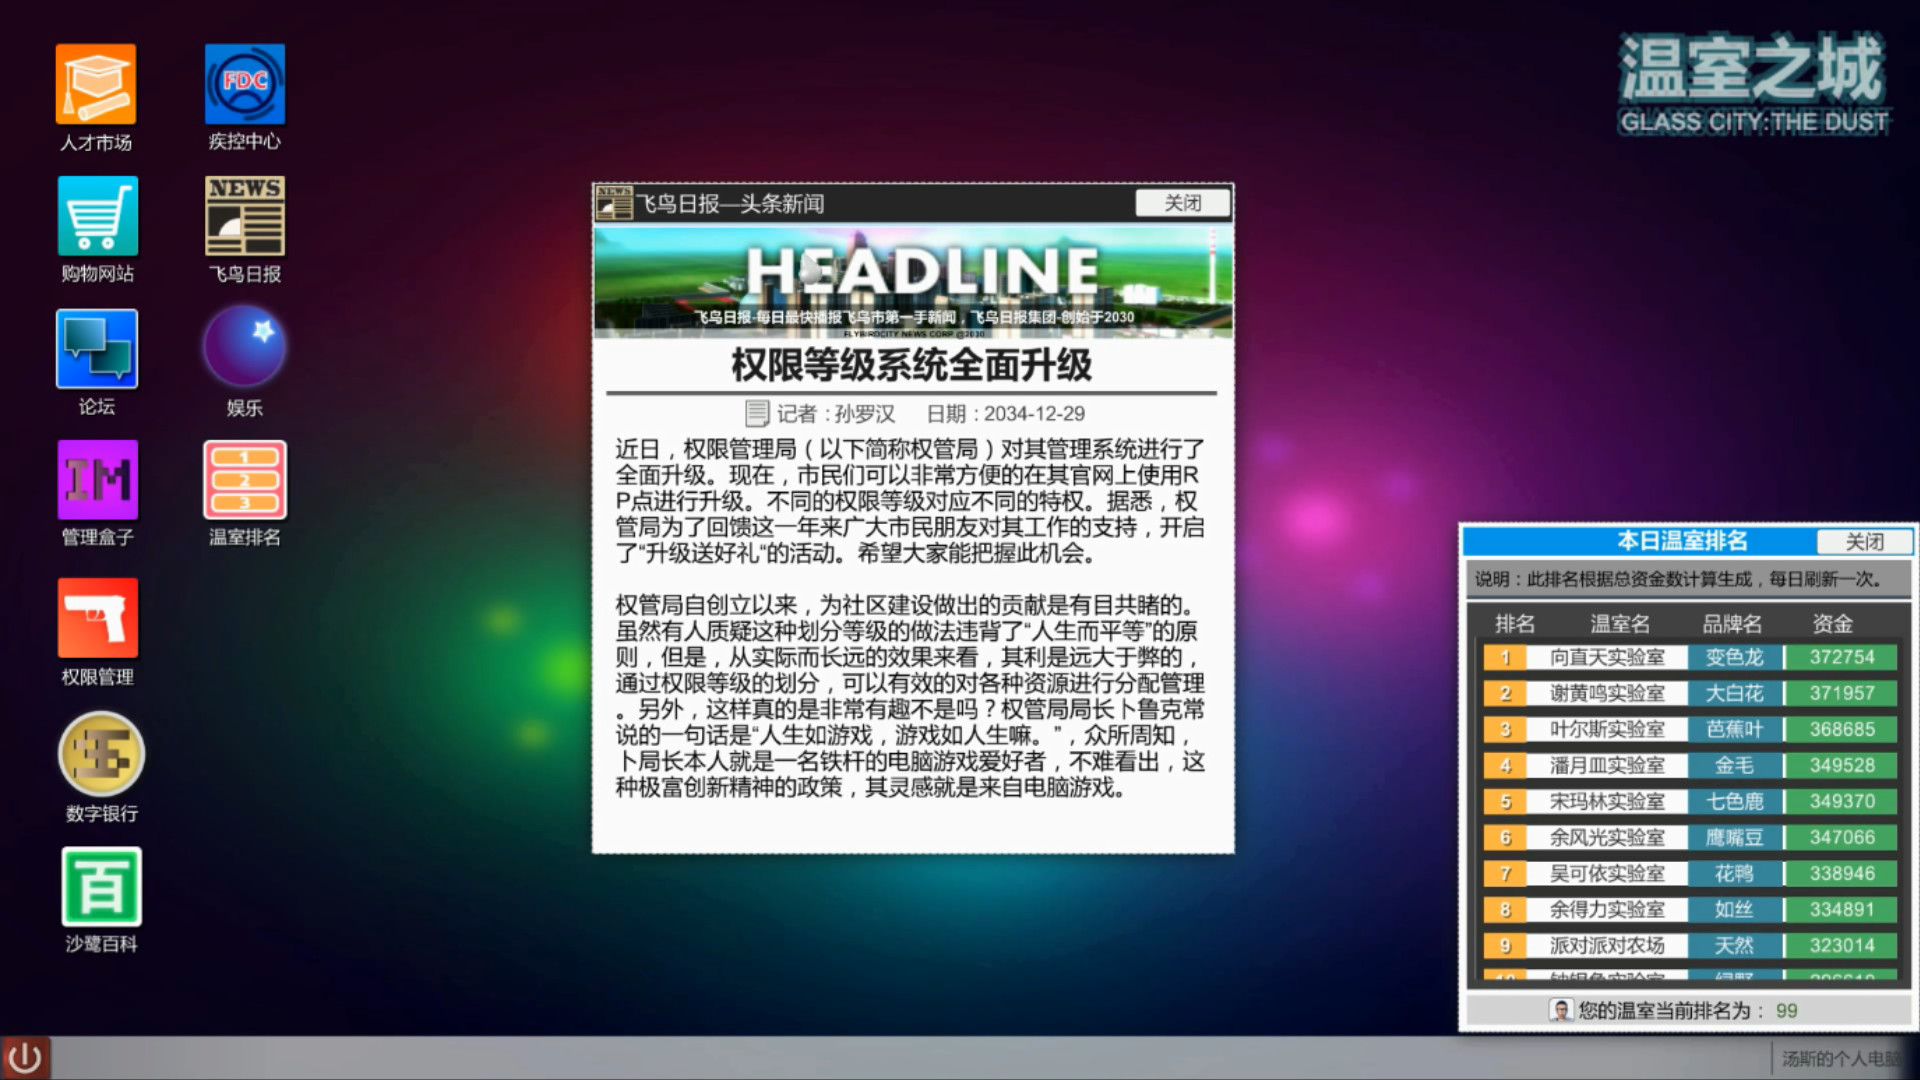Open the 权限管理 permission manager
Viewport: 1920px width, 1080px height.
97,618
